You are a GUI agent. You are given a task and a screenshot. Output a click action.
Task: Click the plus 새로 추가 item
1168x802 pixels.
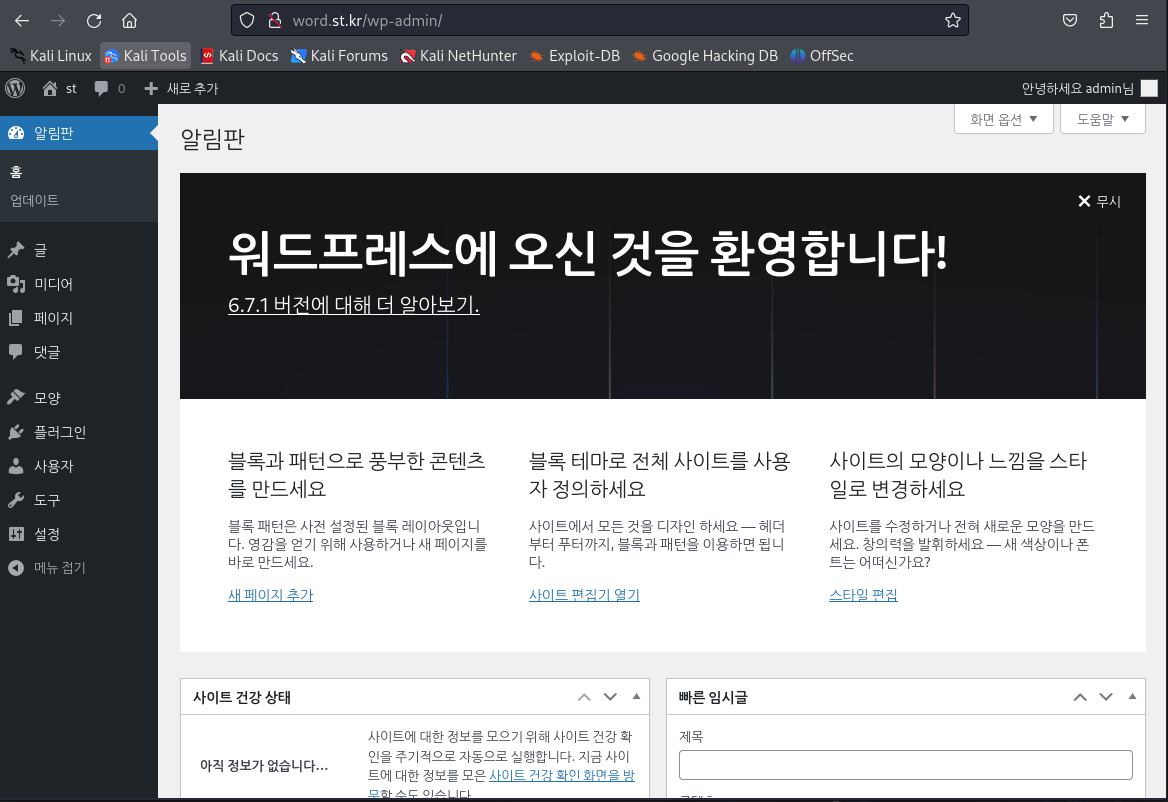tap(181, 89)
